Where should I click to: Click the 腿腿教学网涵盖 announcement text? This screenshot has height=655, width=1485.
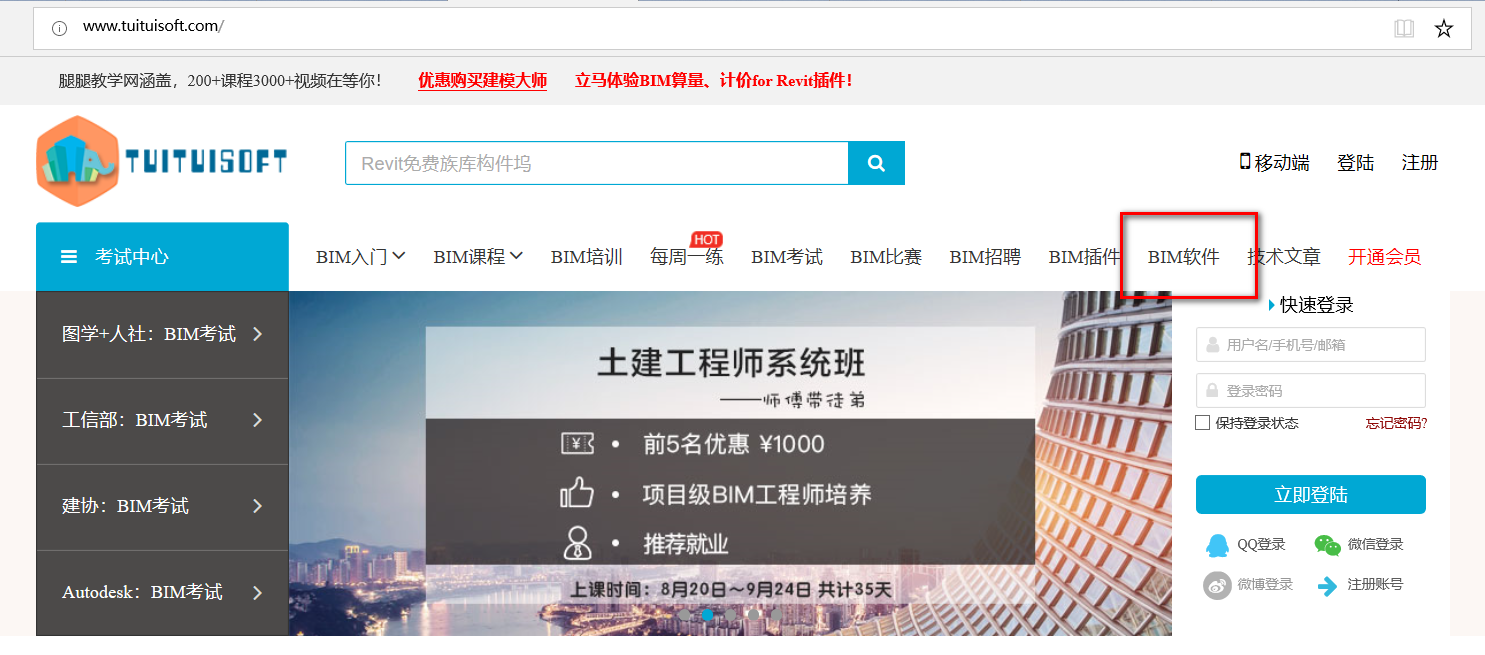pos(219,80)
